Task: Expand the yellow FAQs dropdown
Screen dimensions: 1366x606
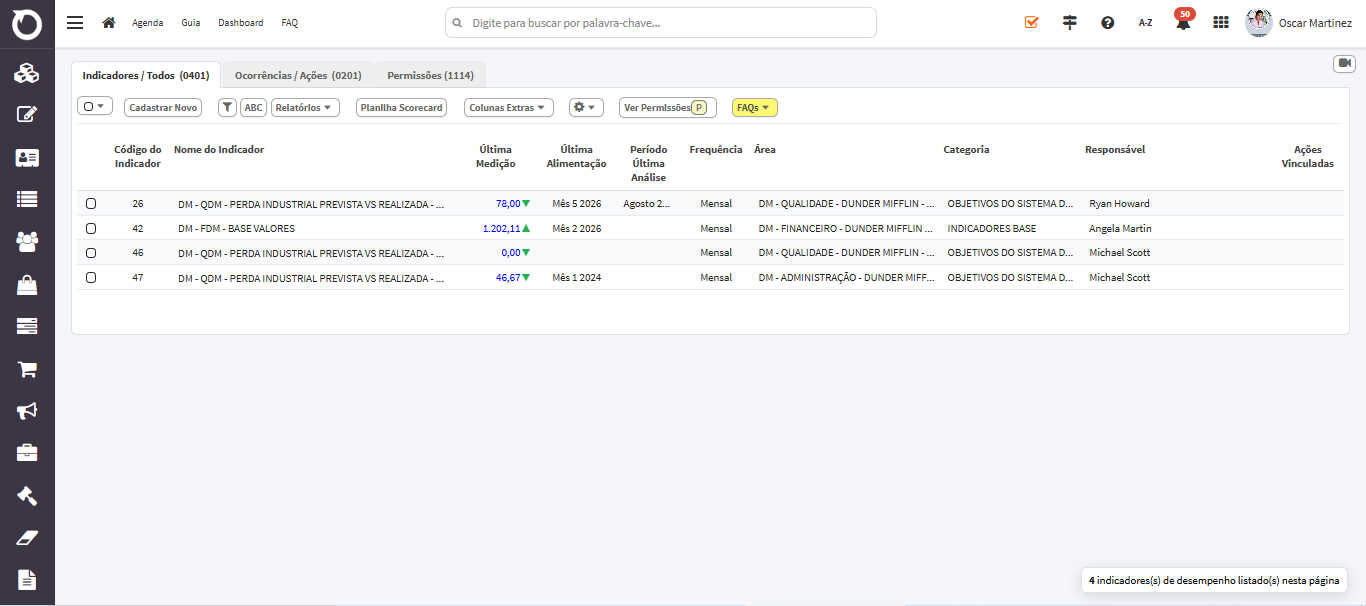Action: tap(755, 107)
